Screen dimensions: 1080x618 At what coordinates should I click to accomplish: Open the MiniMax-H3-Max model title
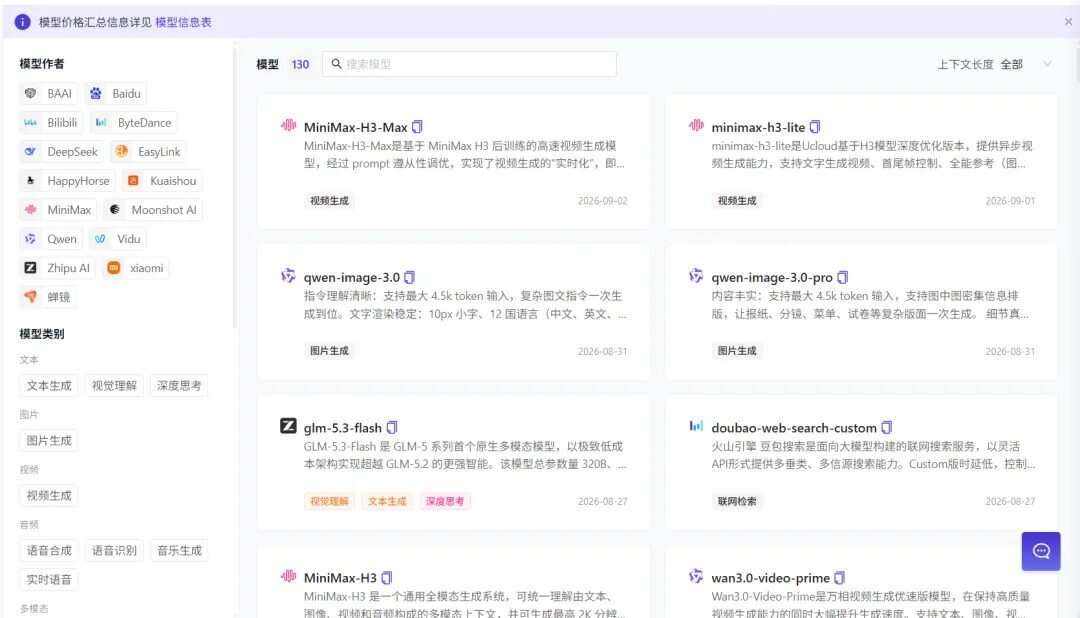point(355,127)
